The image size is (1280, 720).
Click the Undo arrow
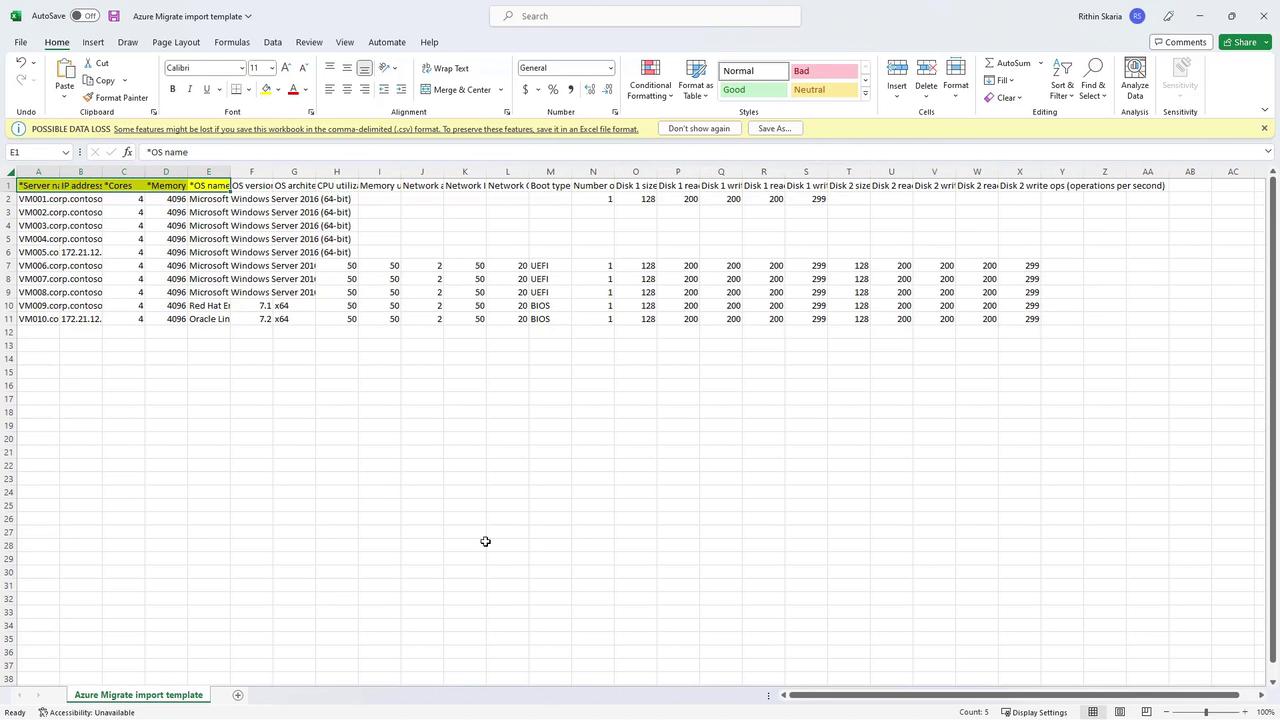20,63
